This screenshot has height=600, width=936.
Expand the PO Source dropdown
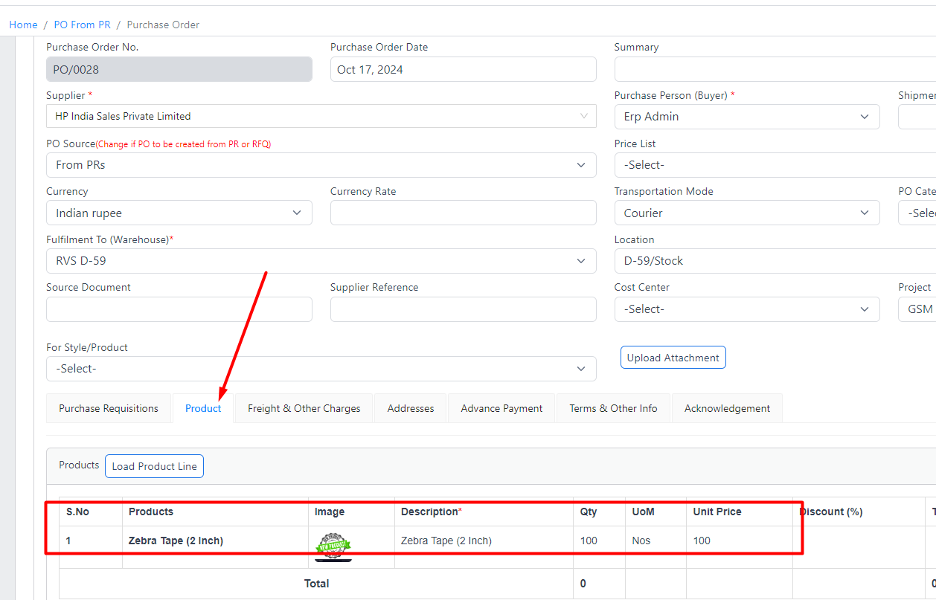point(320,165)
